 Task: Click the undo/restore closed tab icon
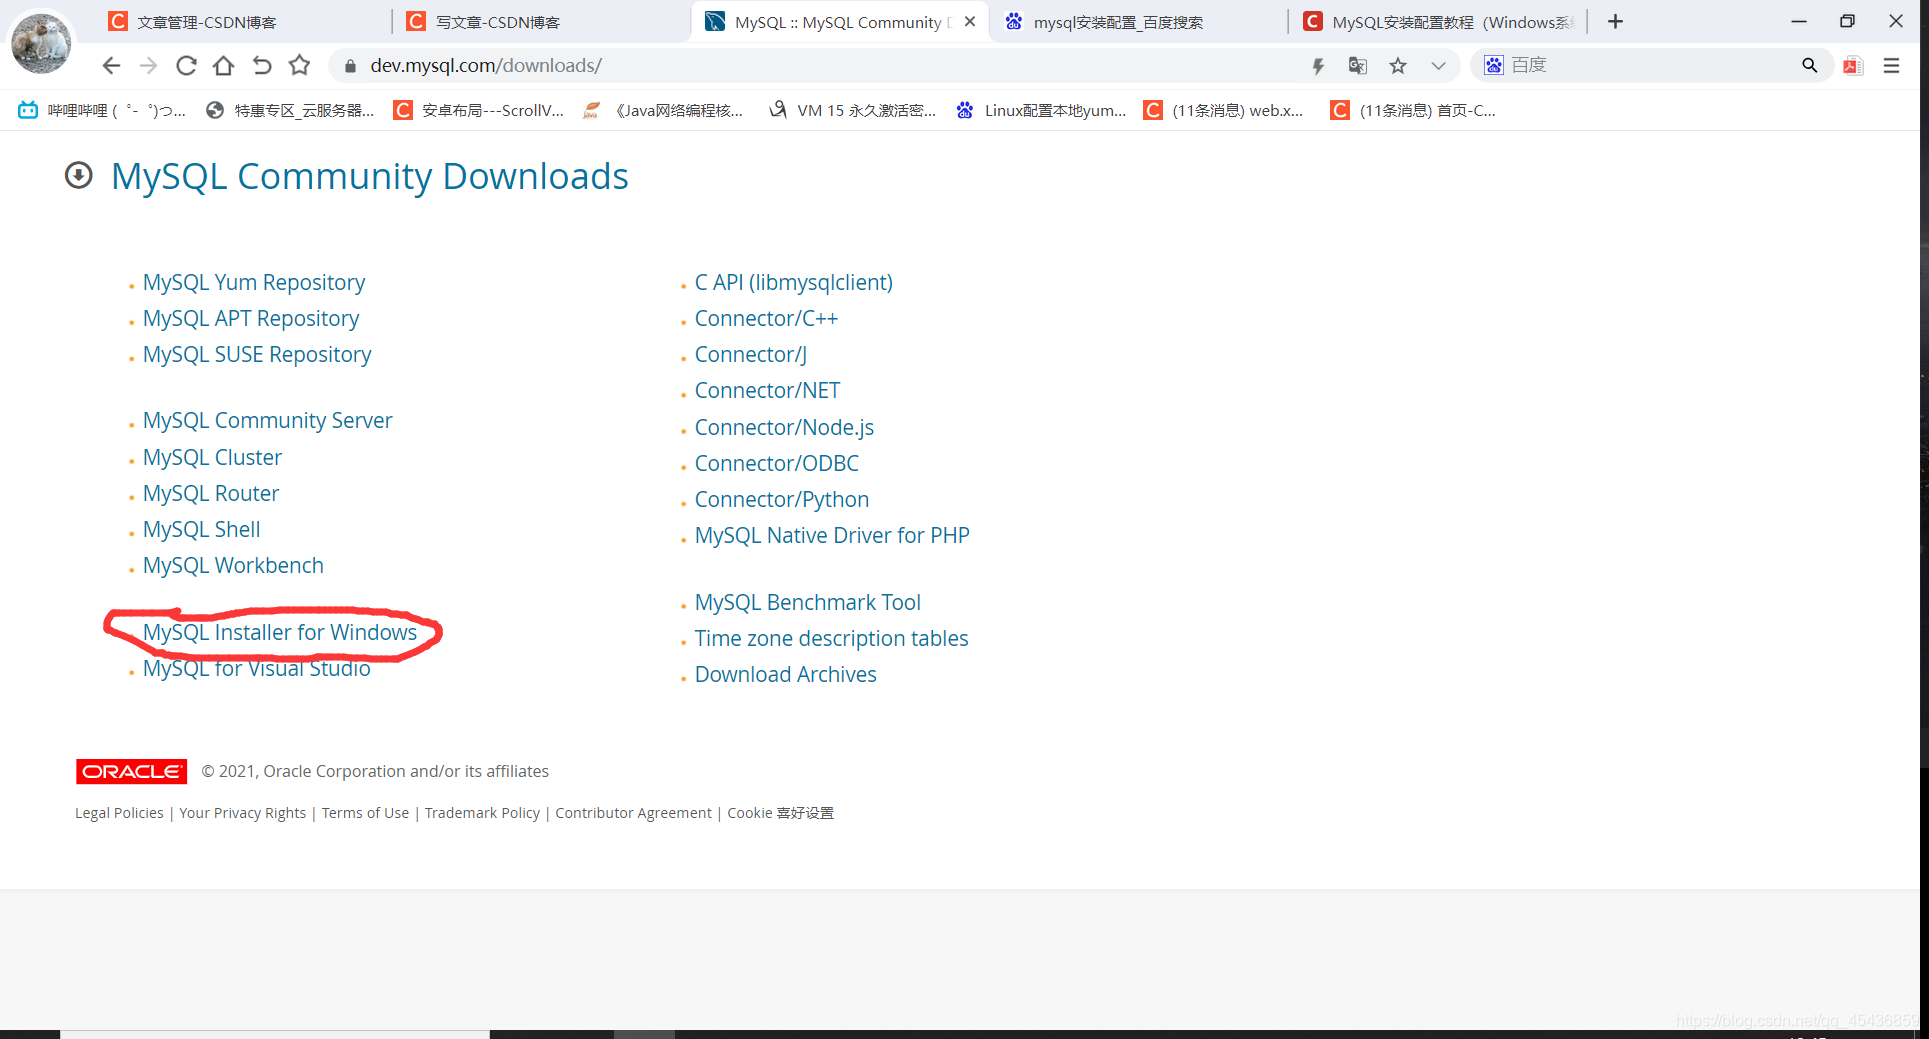(x=262, y=66)
